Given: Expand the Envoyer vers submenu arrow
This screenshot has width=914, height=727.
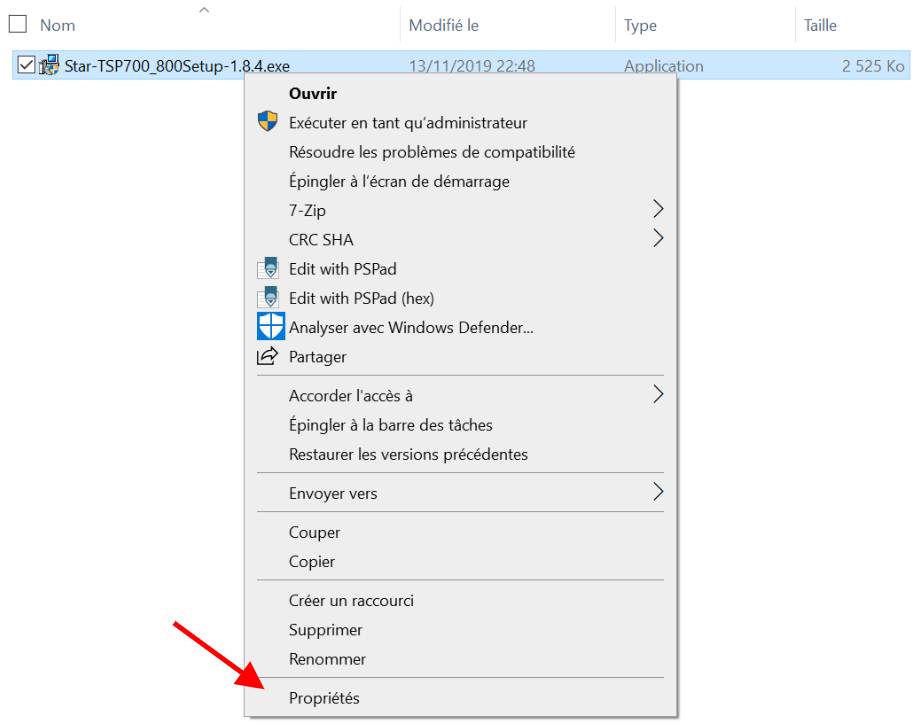Looking at the screenshot, I should coord(657,492).
